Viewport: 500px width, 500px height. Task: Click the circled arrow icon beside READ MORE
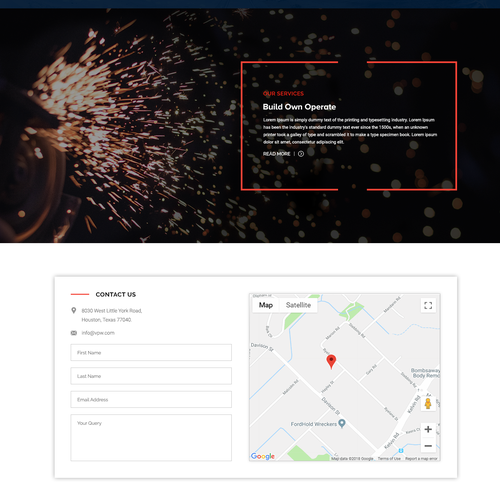pyautogui.click(x=301, y=154)
